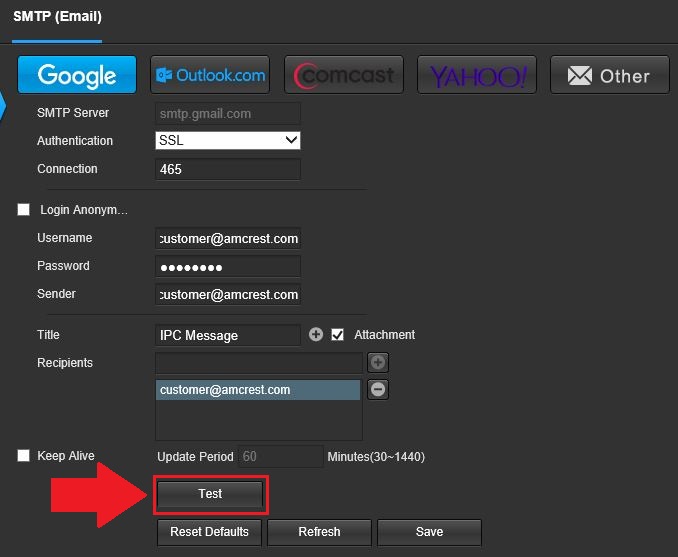Choose the Other mail provider option
Viewport: 678px width, 557px height.
[610, 74]
